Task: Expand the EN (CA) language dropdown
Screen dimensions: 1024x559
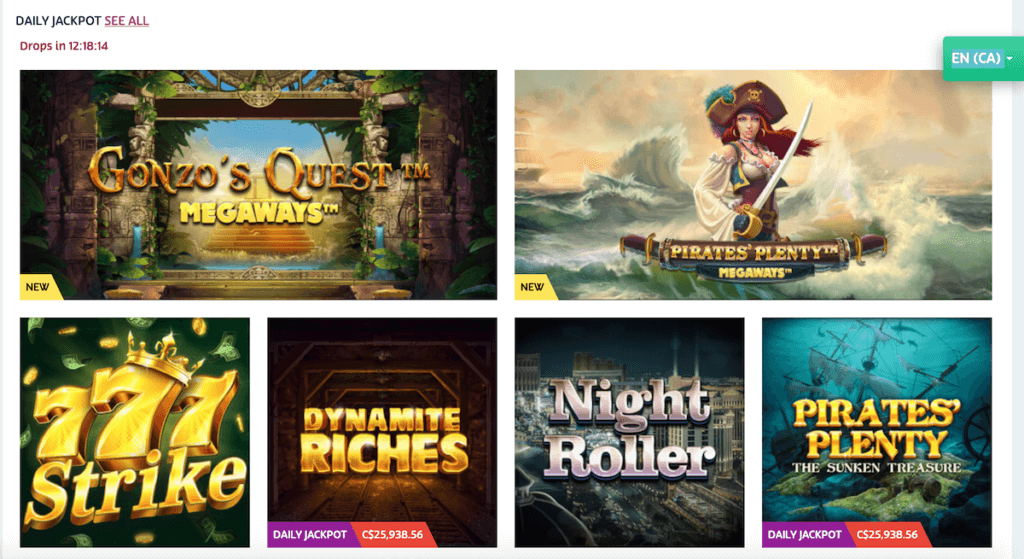Action: (x=982, y=58)
